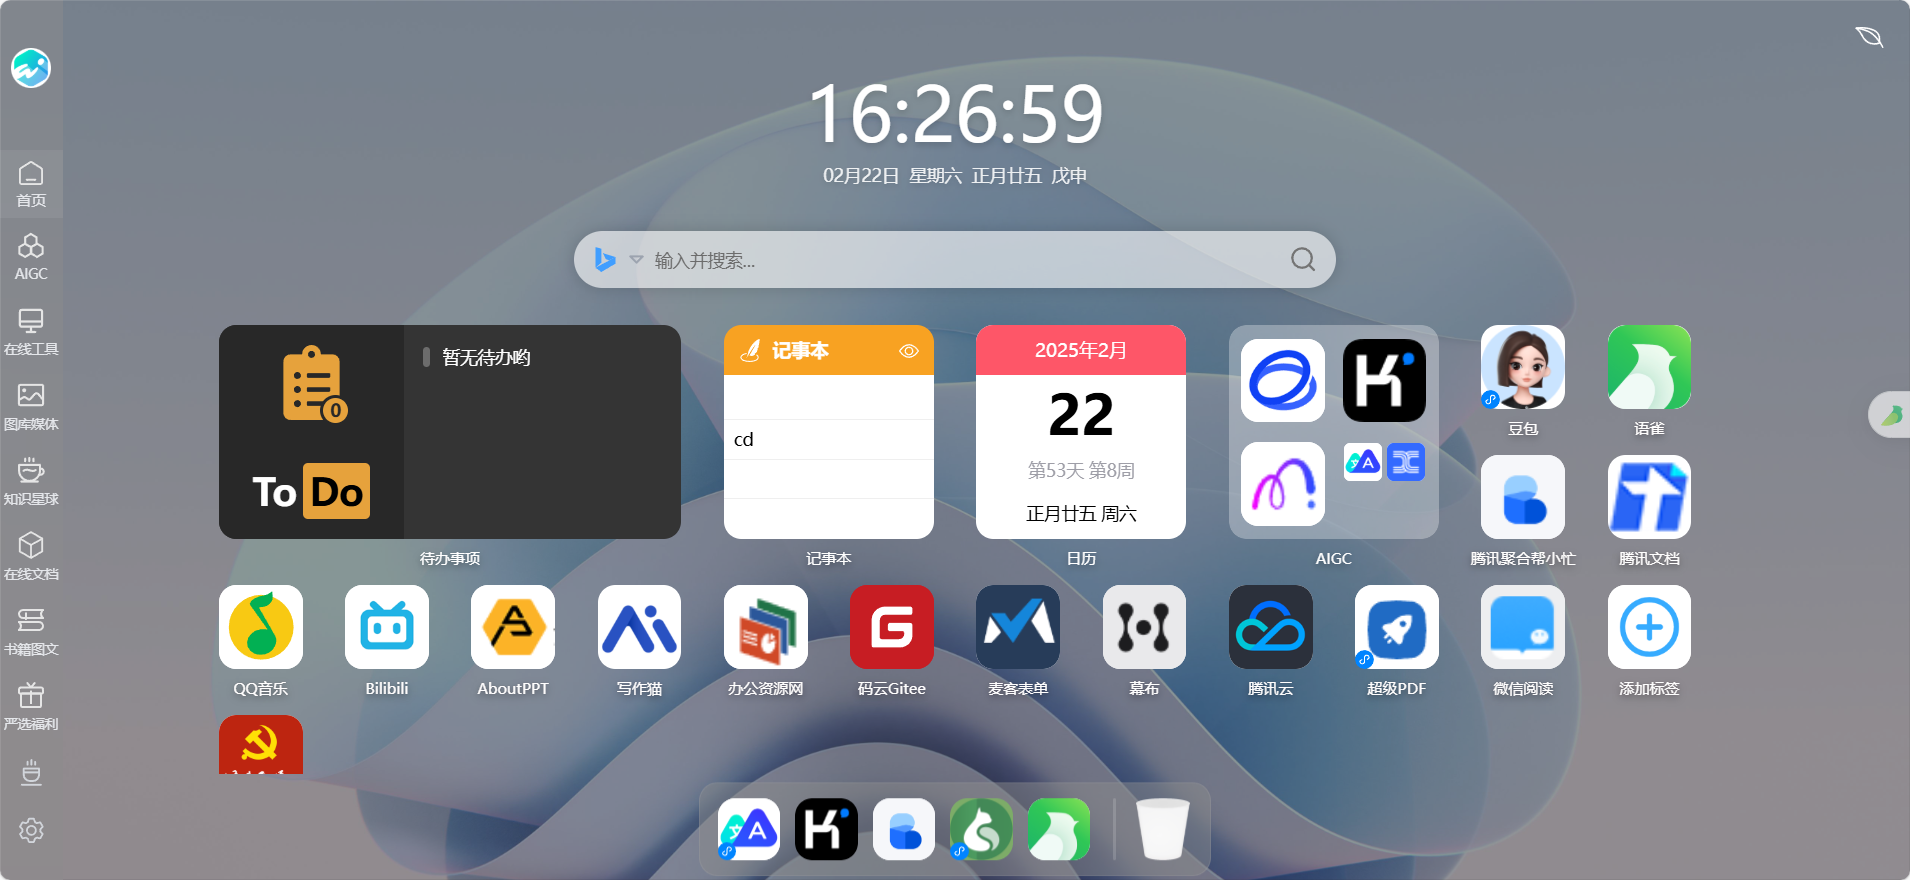Open the blue ring icon in the AIGC folder

1283,380
